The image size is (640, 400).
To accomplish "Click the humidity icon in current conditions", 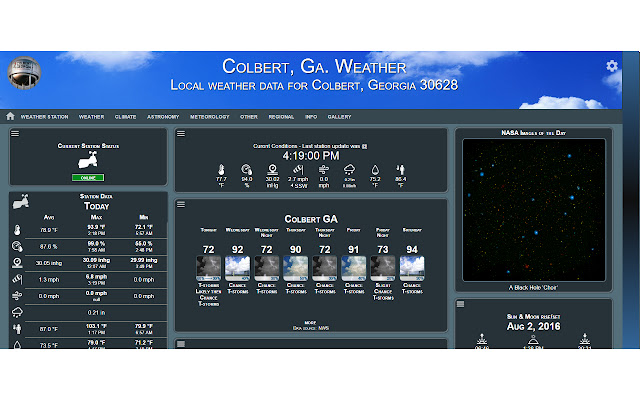I will 247,169.
